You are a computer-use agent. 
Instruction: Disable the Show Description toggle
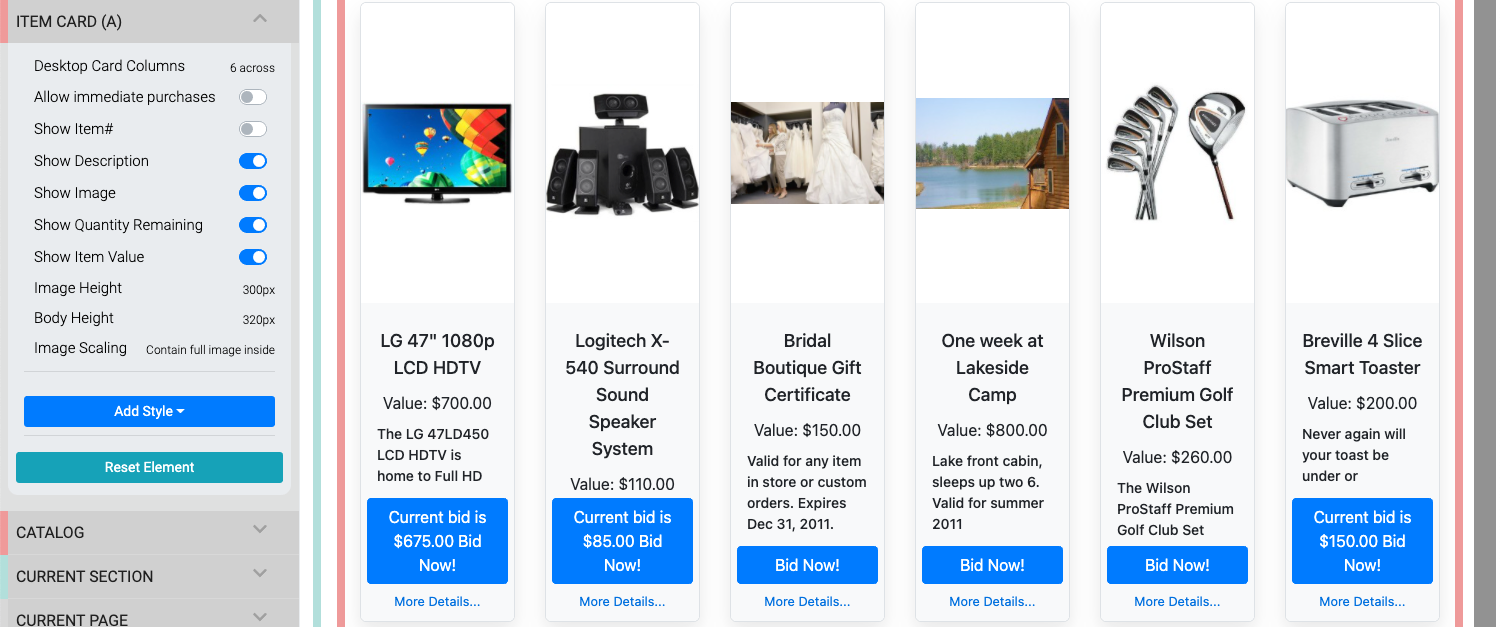tap(253, 161)
